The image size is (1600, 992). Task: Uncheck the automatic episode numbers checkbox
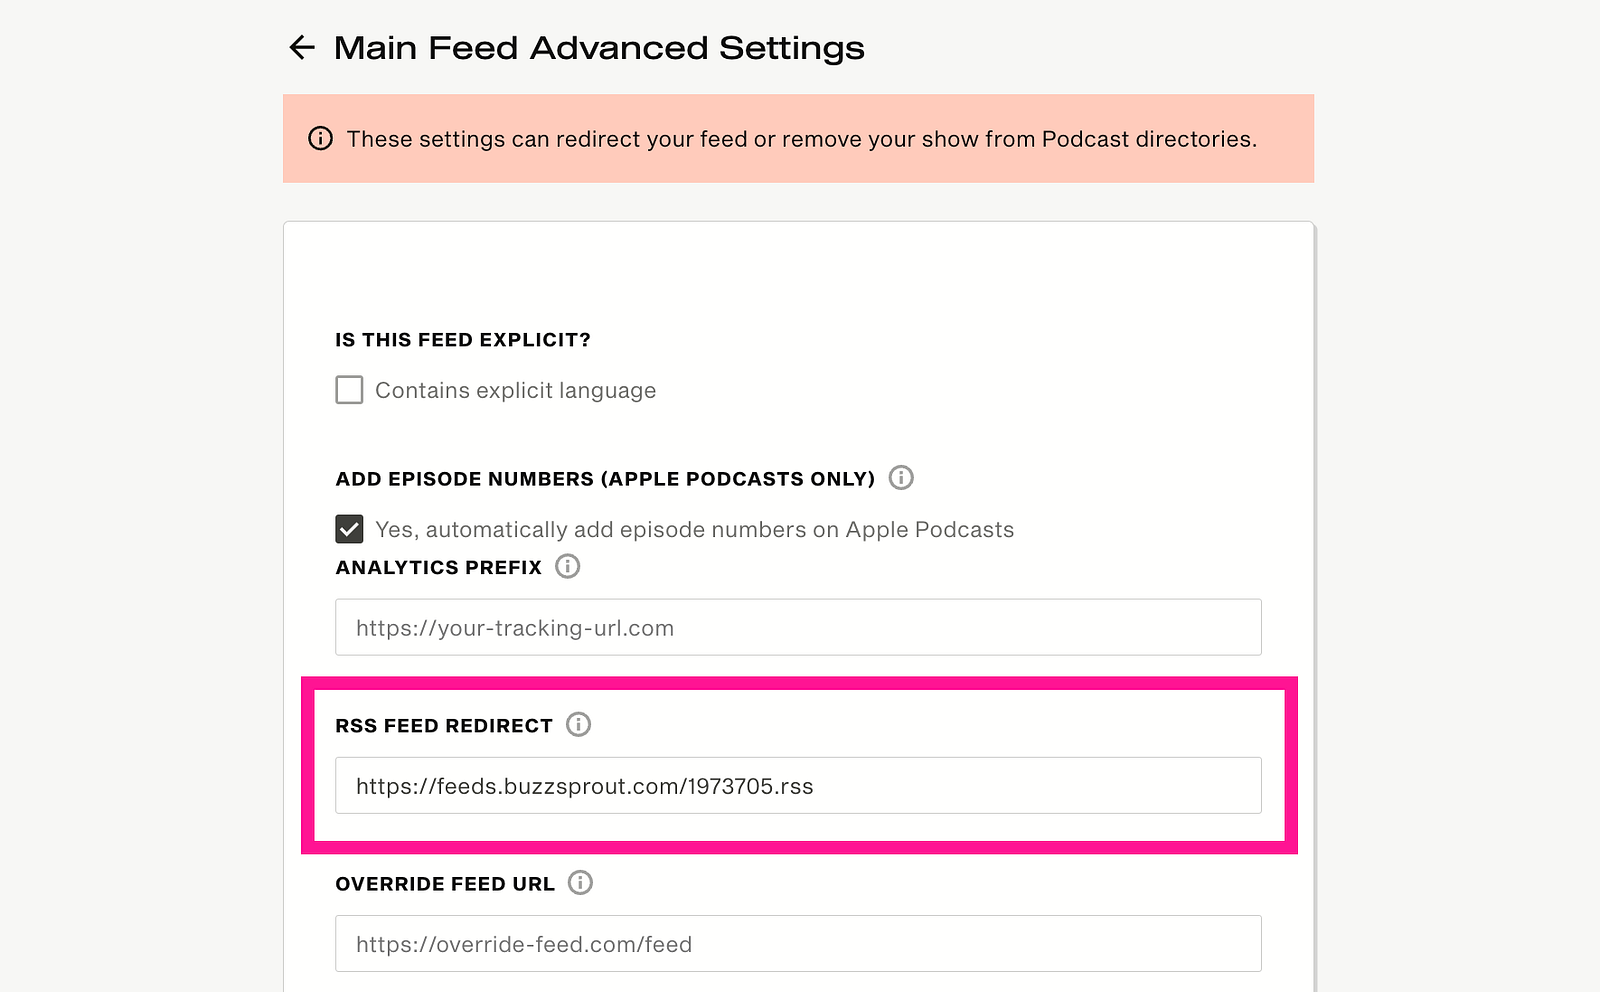tap(349, 528)
